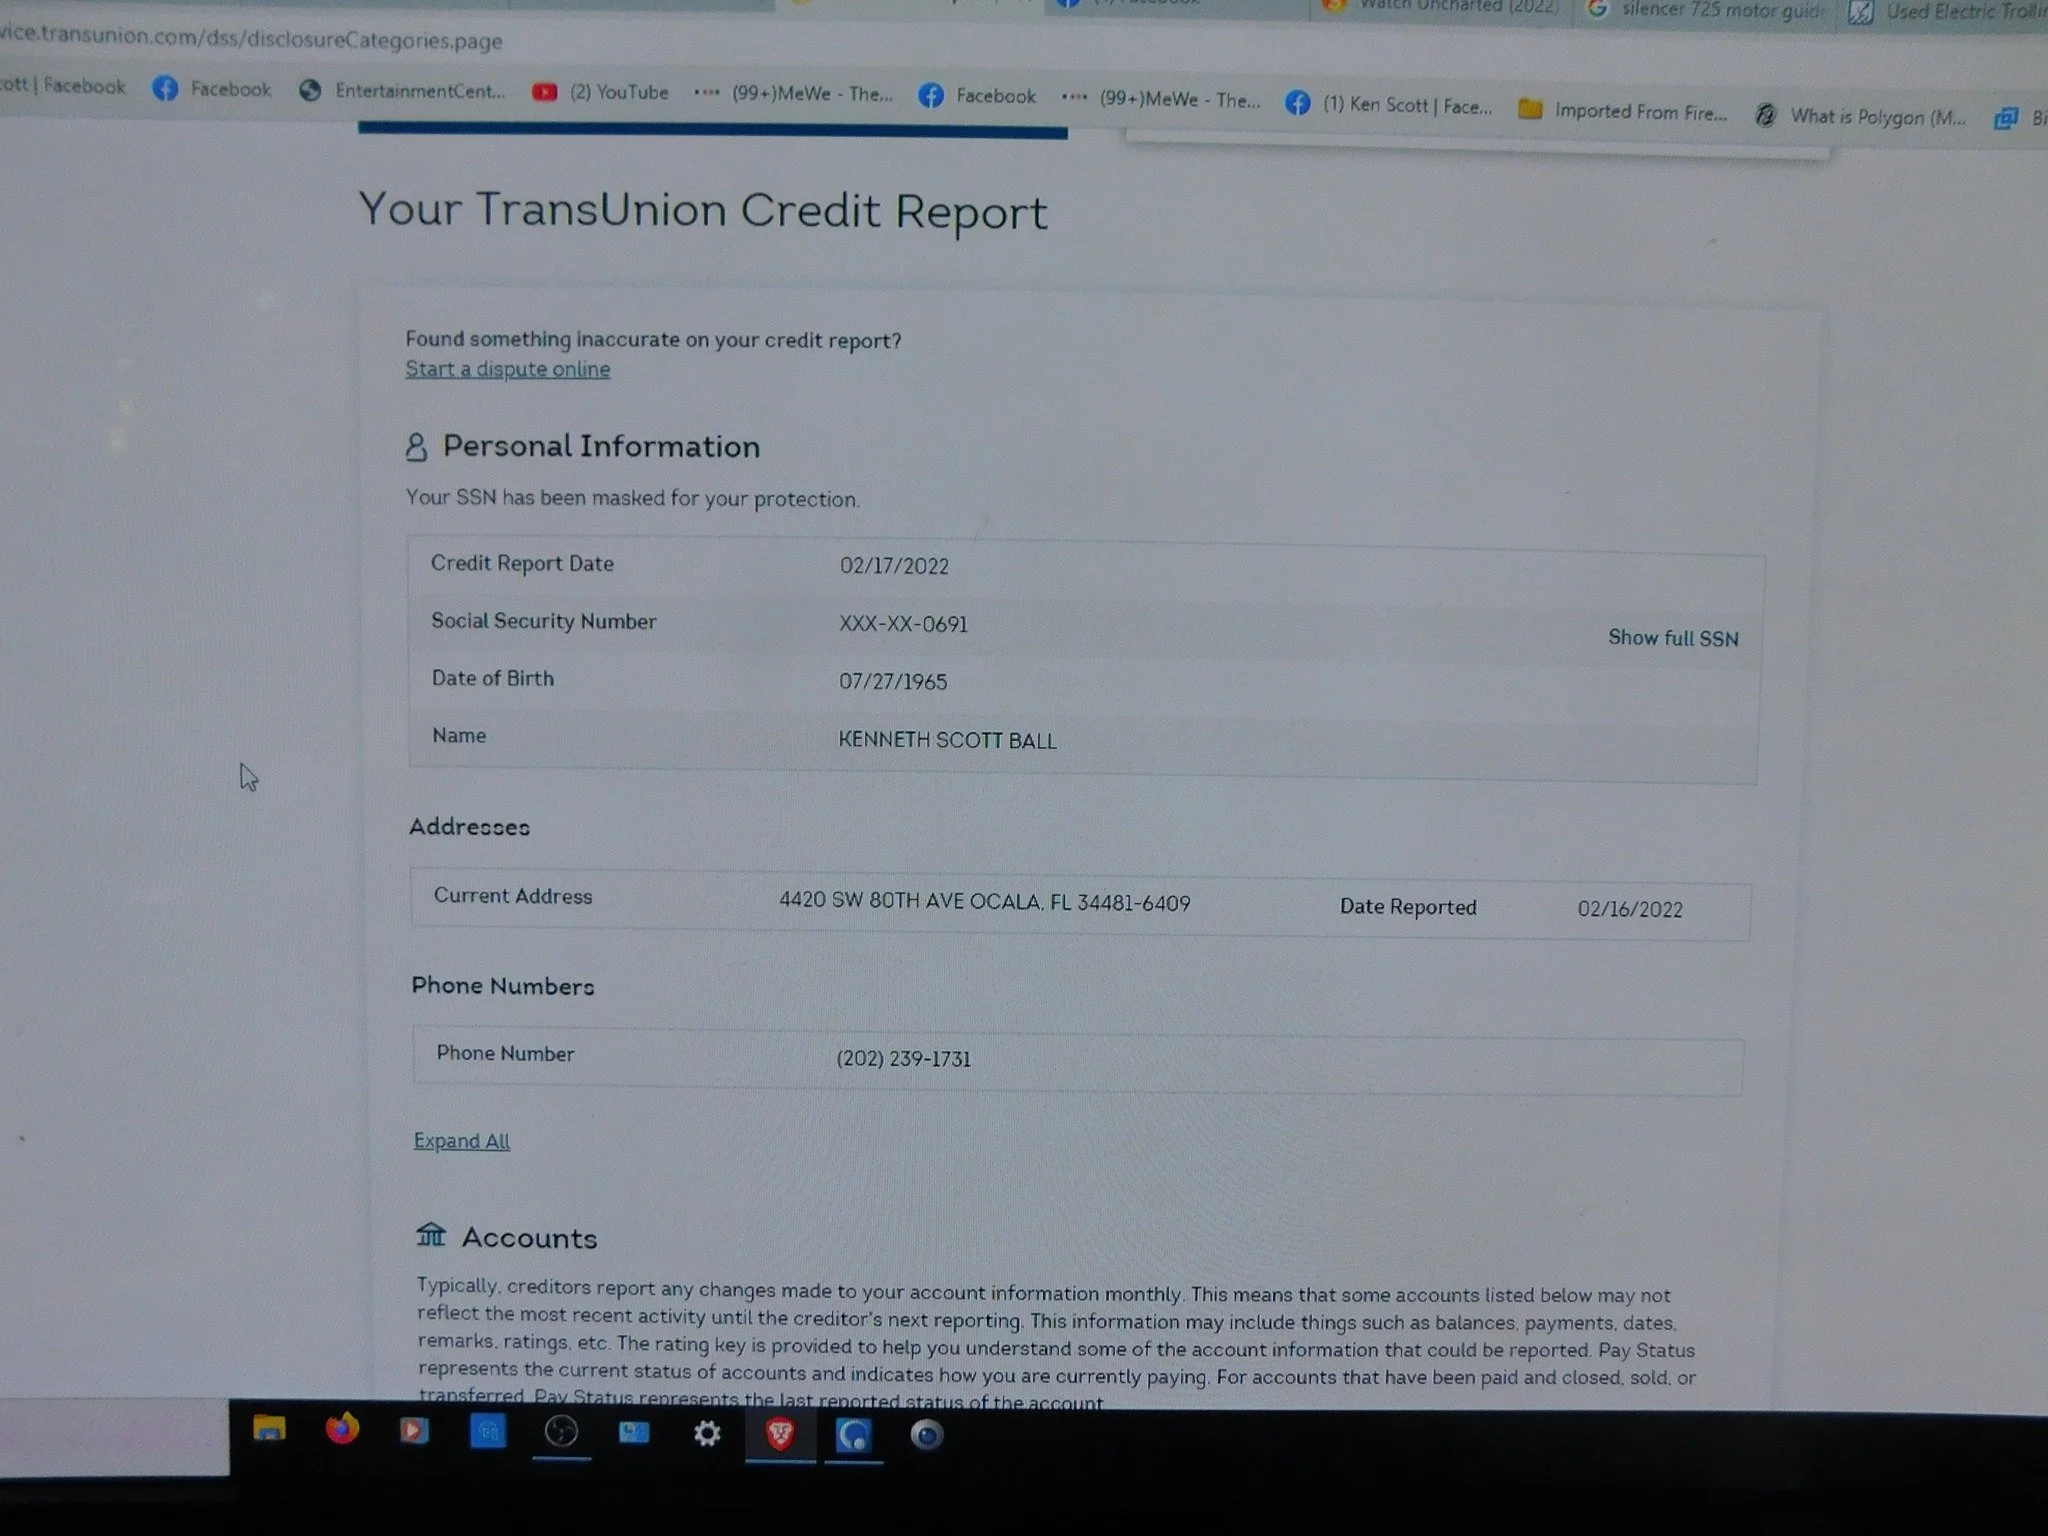Open File Explorer in the taskbar
This screenshot has width=2048, height=1536.
pyautogui.click(x=268, y=1428)
